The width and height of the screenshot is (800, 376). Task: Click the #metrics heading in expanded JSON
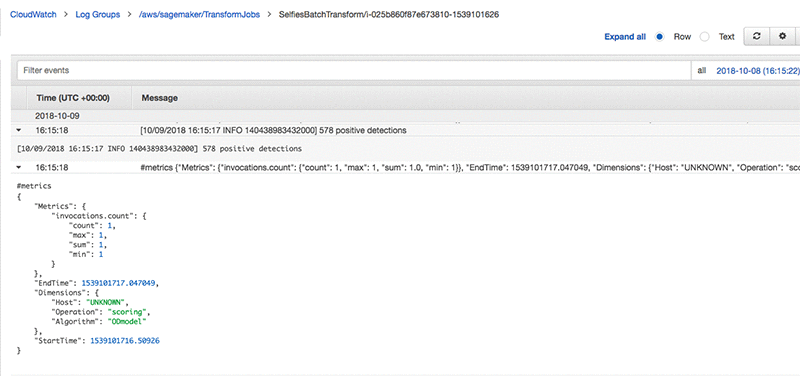tap(34, 186)
